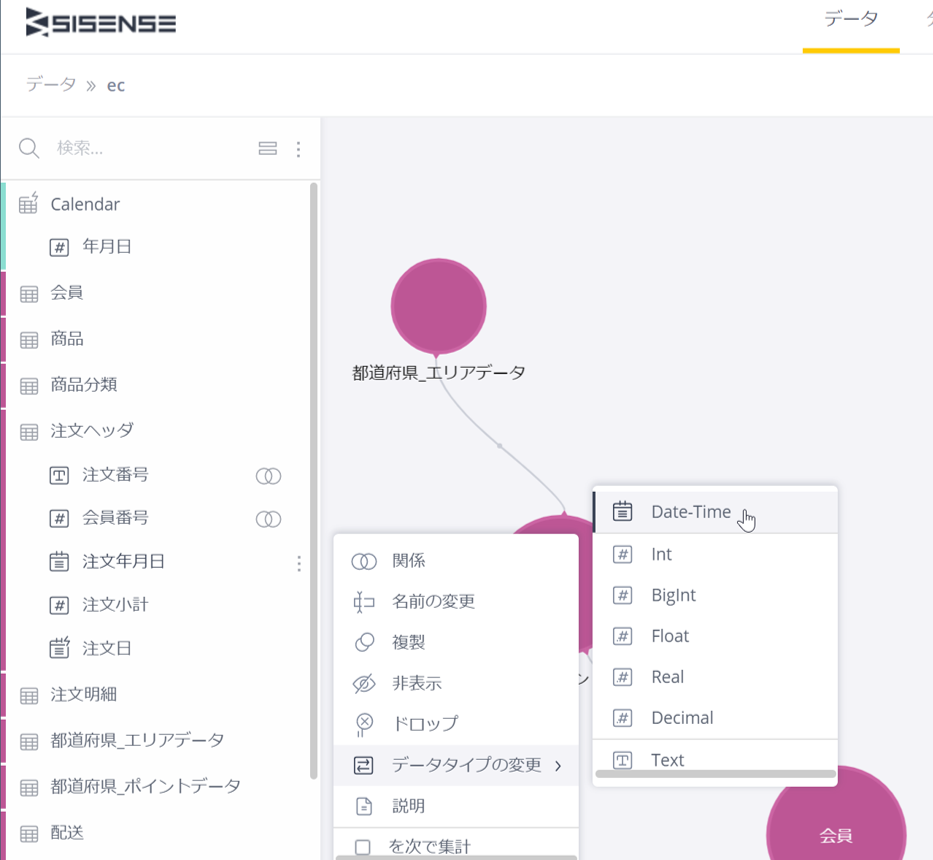This screenshot has width=933, height=860.
Task: Select the 注文番号 column
Action: pyautogui.click(x=115, y=475)
